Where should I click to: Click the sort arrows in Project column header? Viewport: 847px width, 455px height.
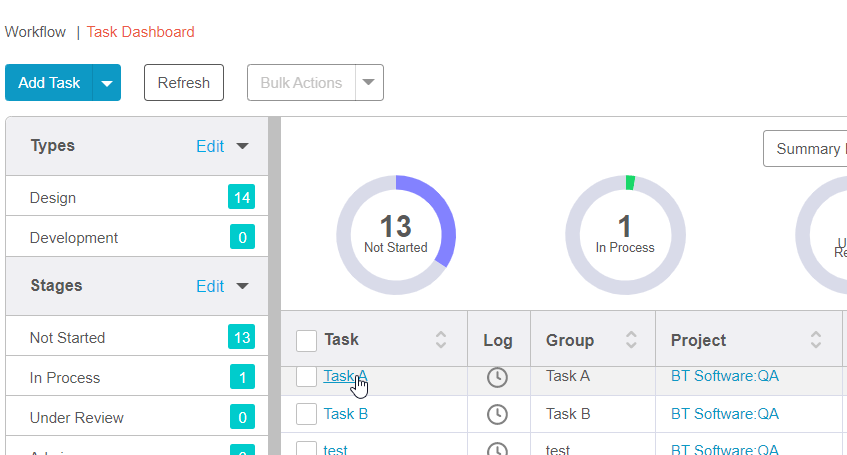[816, 340]
